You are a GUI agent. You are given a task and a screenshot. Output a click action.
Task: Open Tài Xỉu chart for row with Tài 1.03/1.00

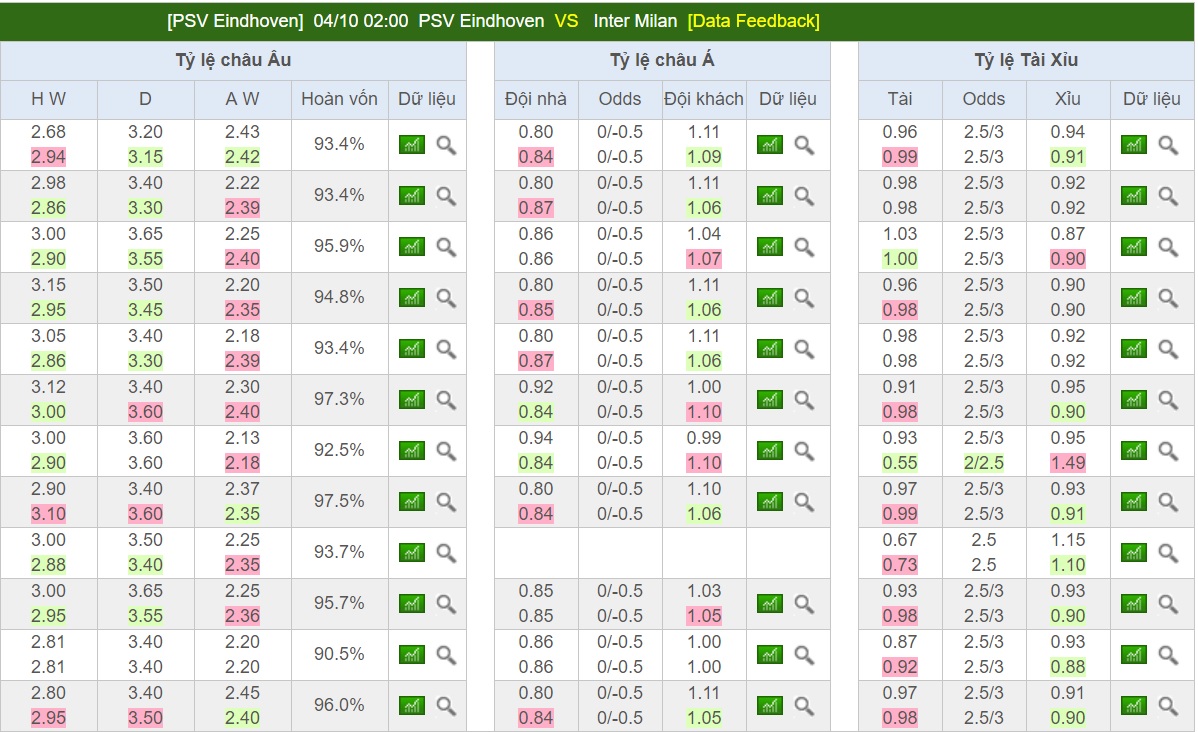(1134, 247)
